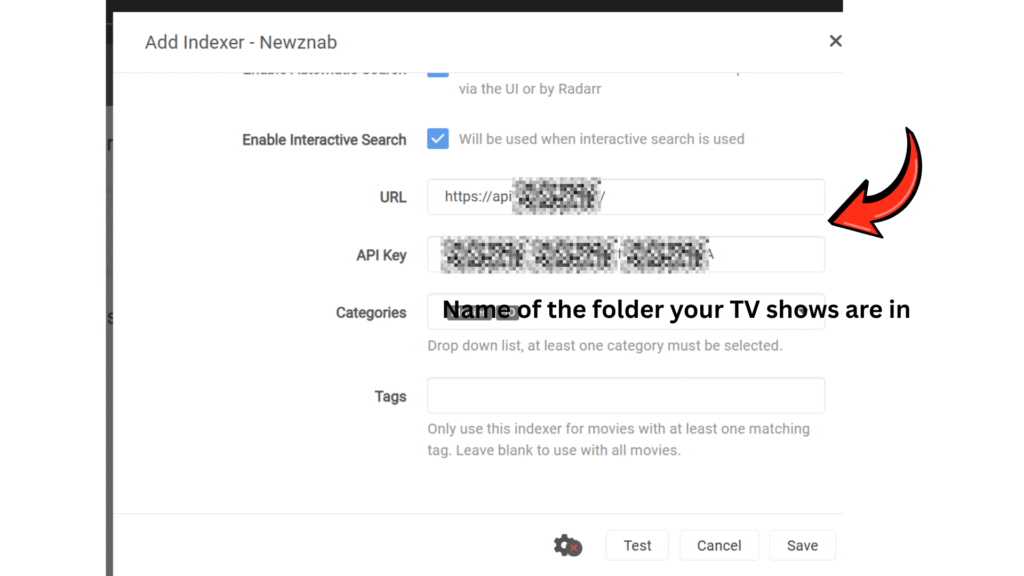Image resolution: width=1024 pixels, height=576 pixels.
Task: Select the empty Tags input box
Action: click(626, 396)
